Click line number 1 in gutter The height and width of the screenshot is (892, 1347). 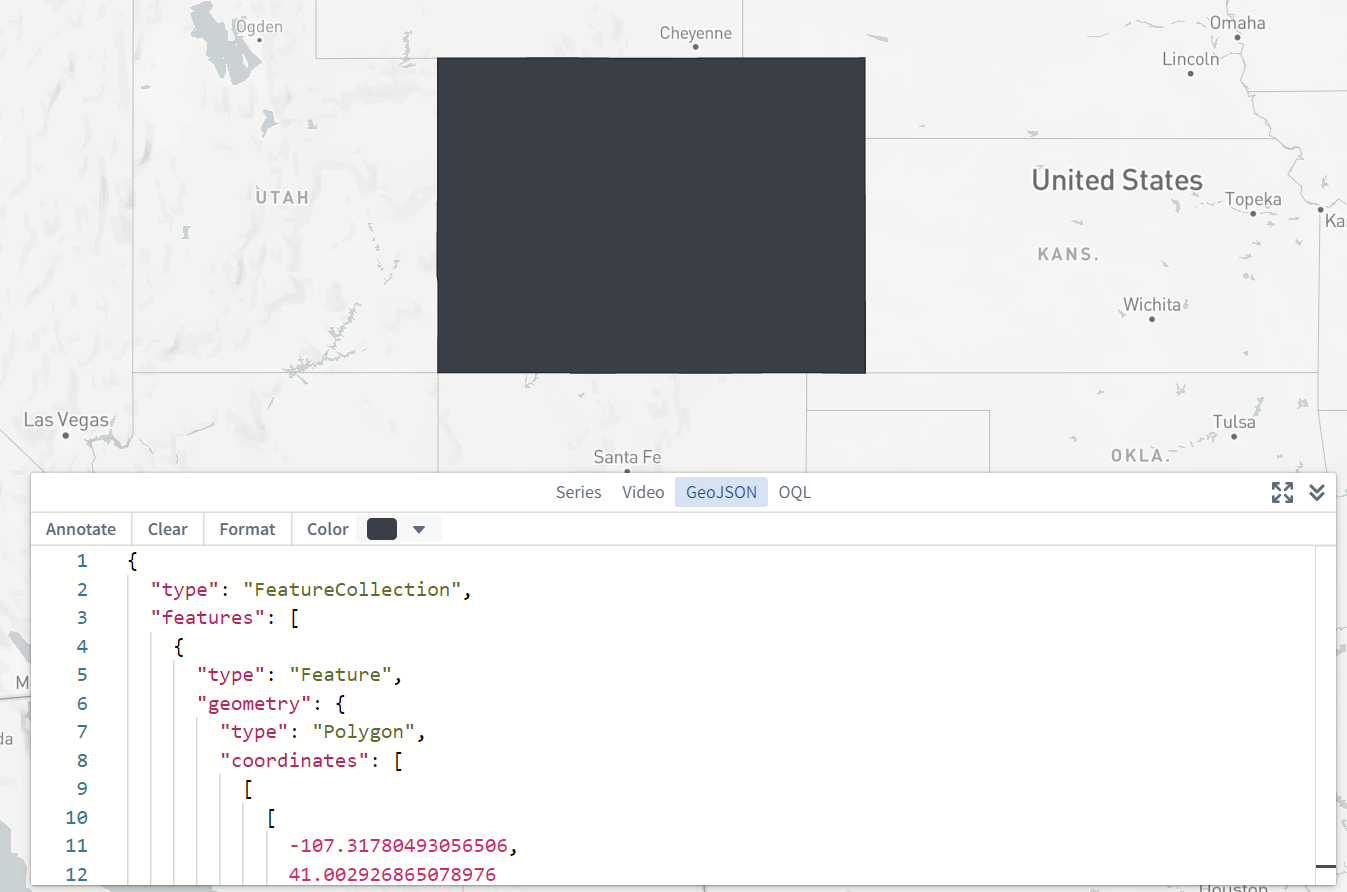click(82, 561)
